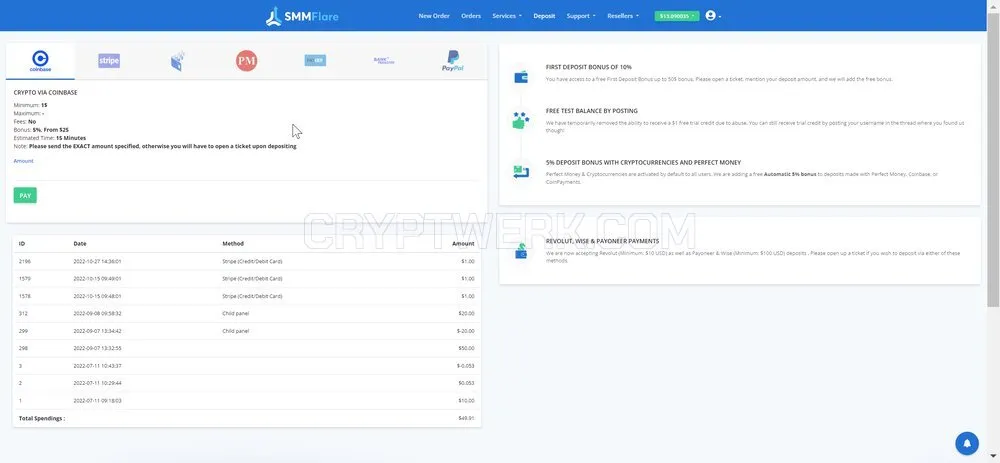Click the SMMFlare logo
The image size is (1000, 463).
point(302,16)
